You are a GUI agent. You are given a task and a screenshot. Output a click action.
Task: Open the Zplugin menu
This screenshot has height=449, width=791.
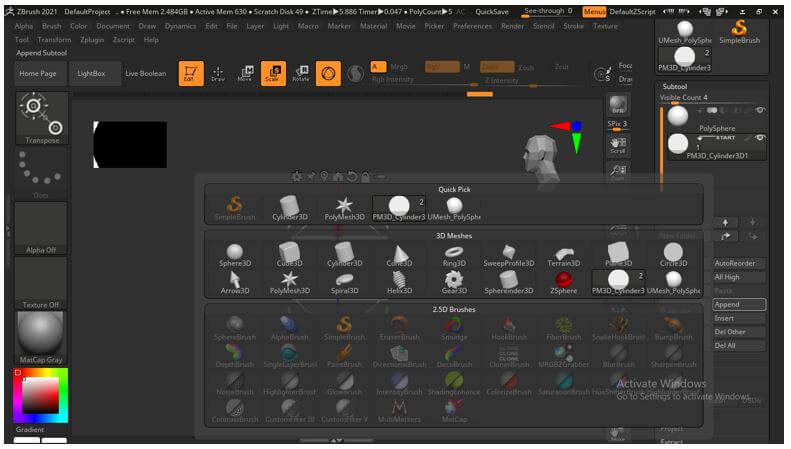pos(92,39)
